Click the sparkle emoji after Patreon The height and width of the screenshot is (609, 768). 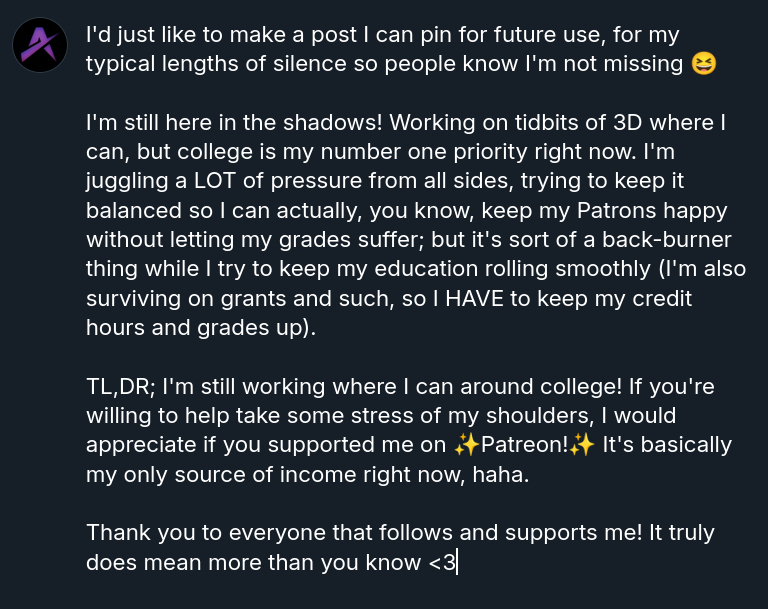[x=582, y=445]
